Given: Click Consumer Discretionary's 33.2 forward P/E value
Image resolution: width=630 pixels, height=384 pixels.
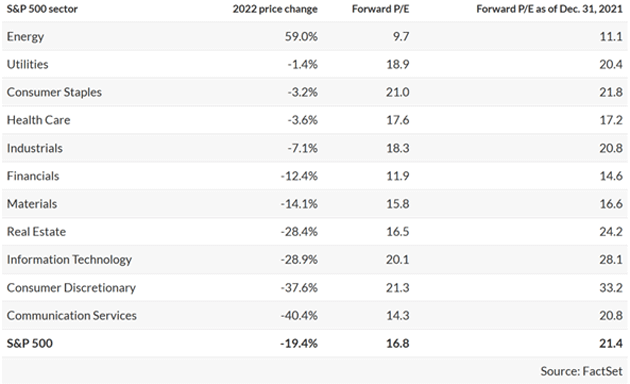Looking at the screenshot, I should click(x=611, y=288).
